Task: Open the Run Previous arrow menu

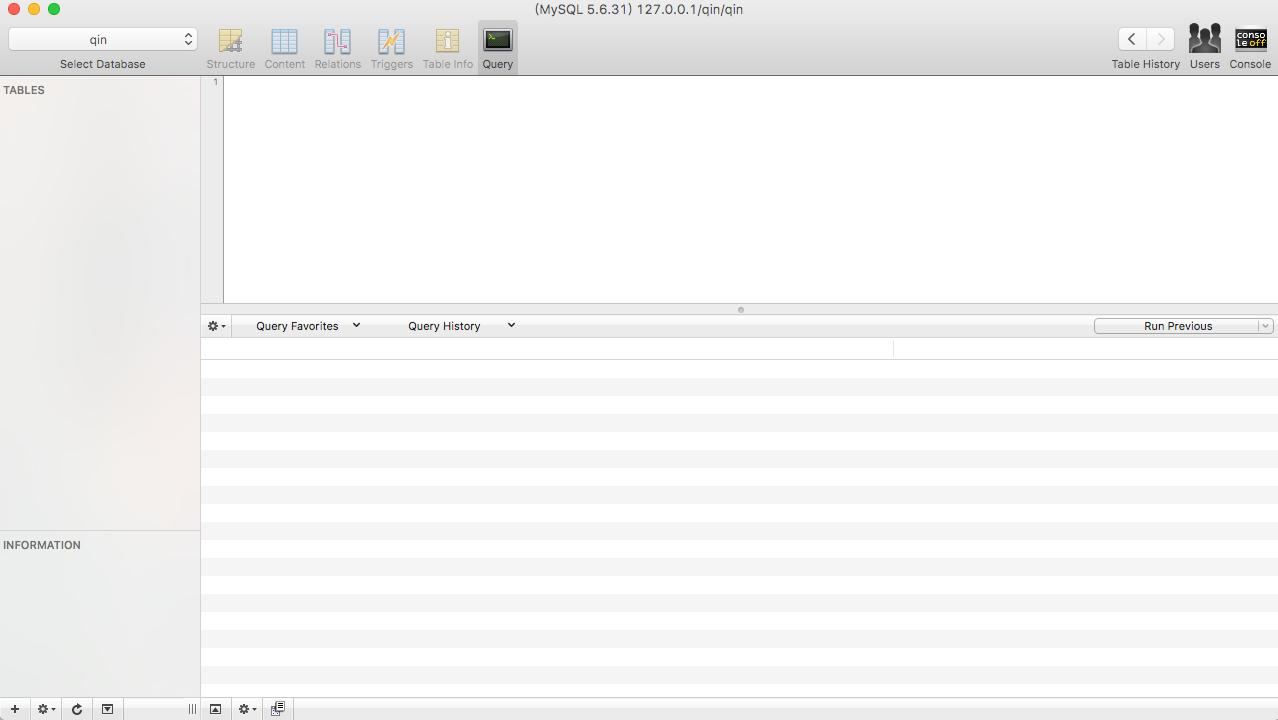Action: [1265, 326]
